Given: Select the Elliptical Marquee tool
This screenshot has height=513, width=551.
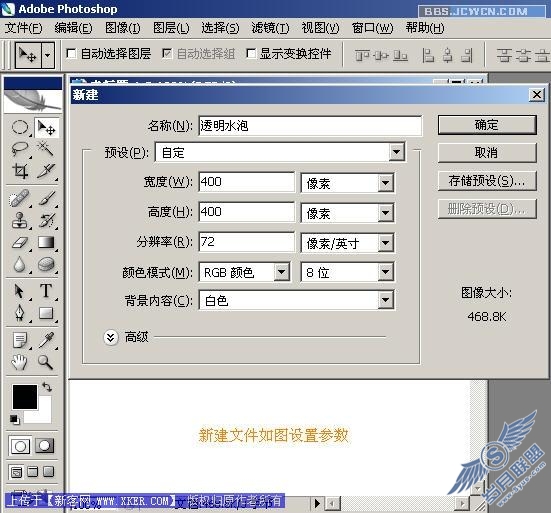Looking at the screenshot, I should pos(20,127).
